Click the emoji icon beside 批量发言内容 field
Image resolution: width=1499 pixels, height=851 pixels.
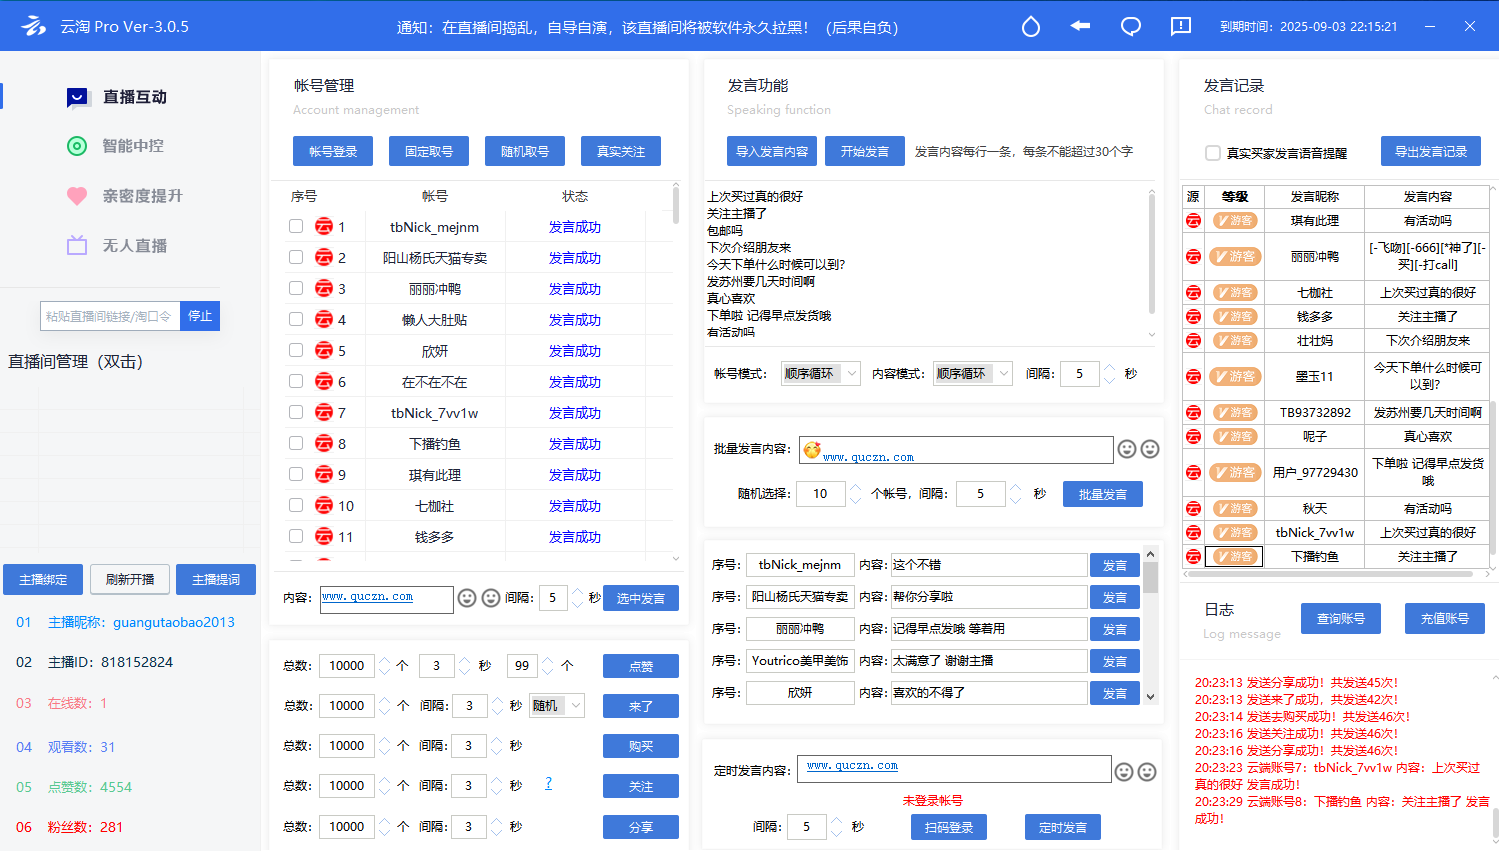click(x=1127, y=450)
